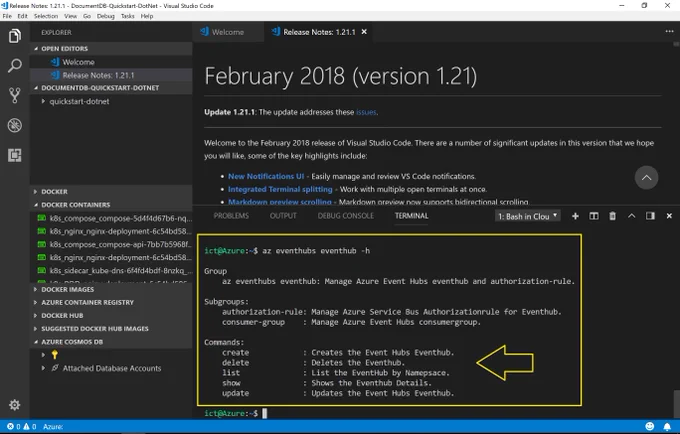This screenshot has width=680, height=434.
Task: Move panel to the right
Action: (x=650, y=216)
